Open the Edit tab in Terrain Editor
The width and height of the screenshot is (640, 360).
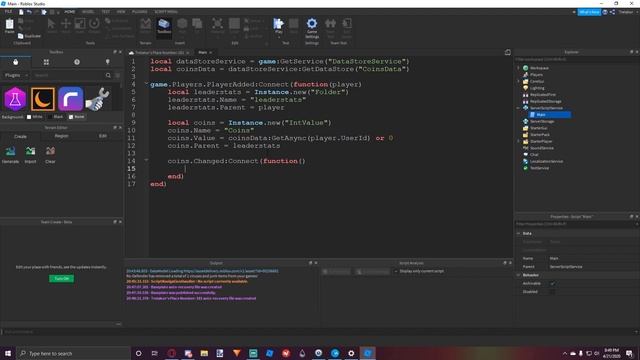(x=103, y=136)
